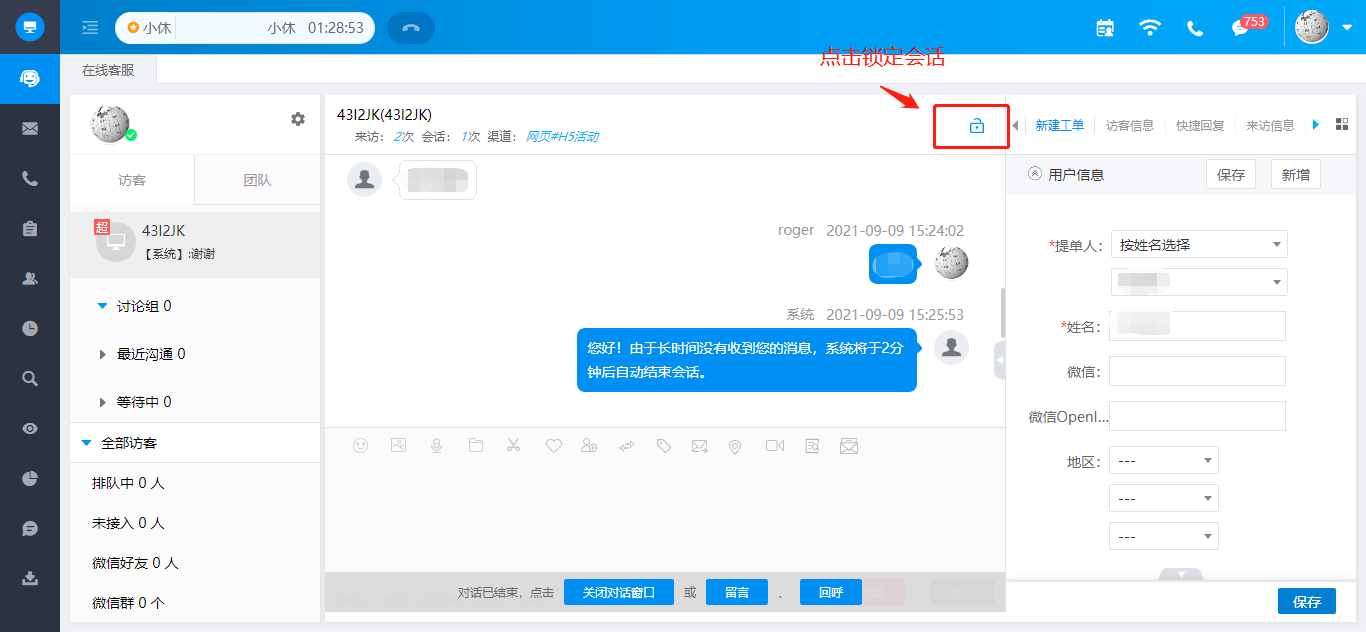
Task: Click 保存 button beside 用户信息
Action: click(1231, 175)
